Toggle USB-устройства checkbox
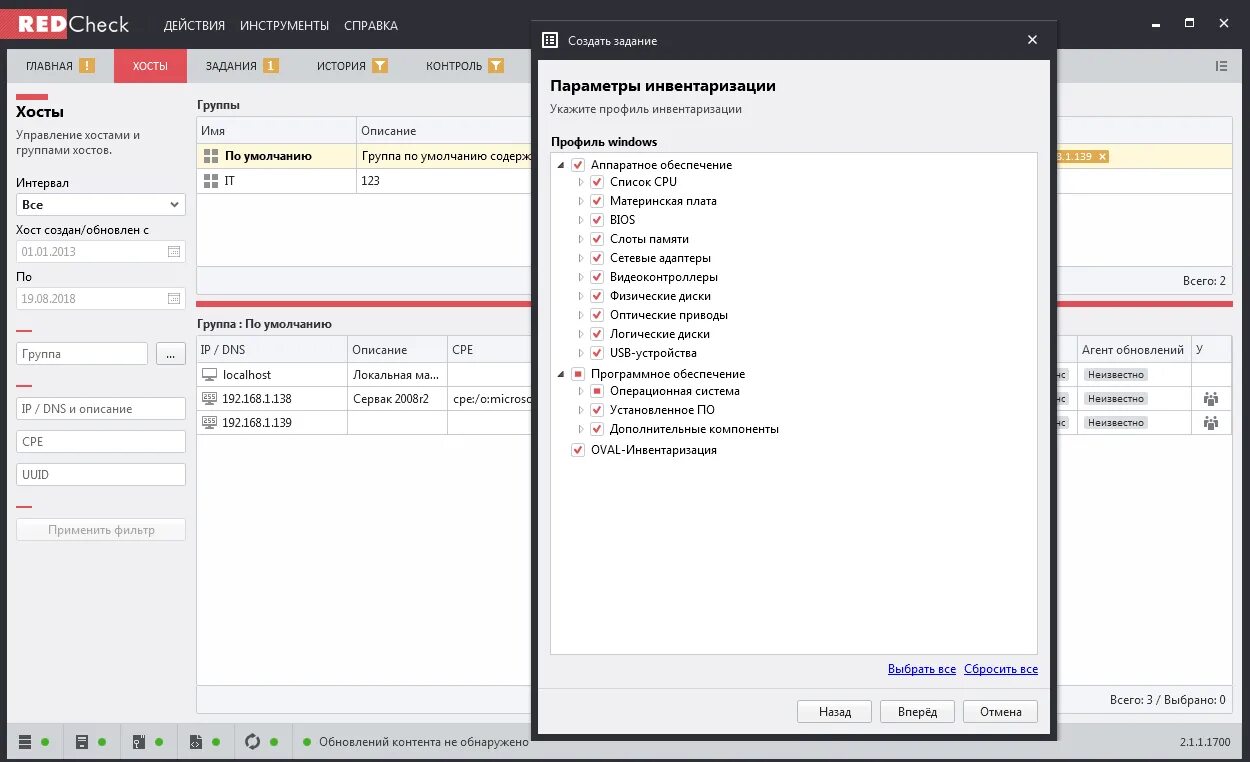 pyautogui.click(x=597, y=353)
